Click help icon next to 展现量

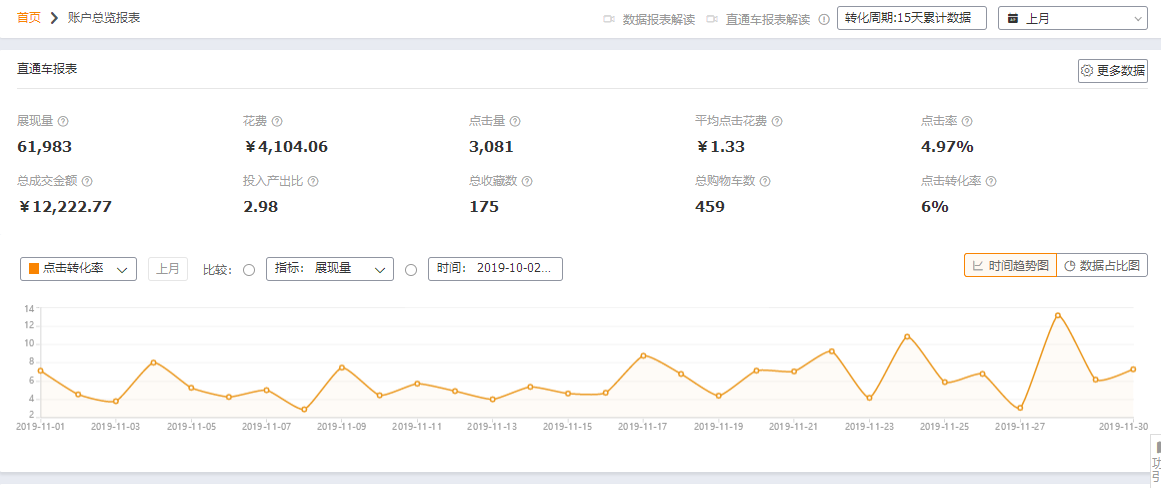[63, 122]
